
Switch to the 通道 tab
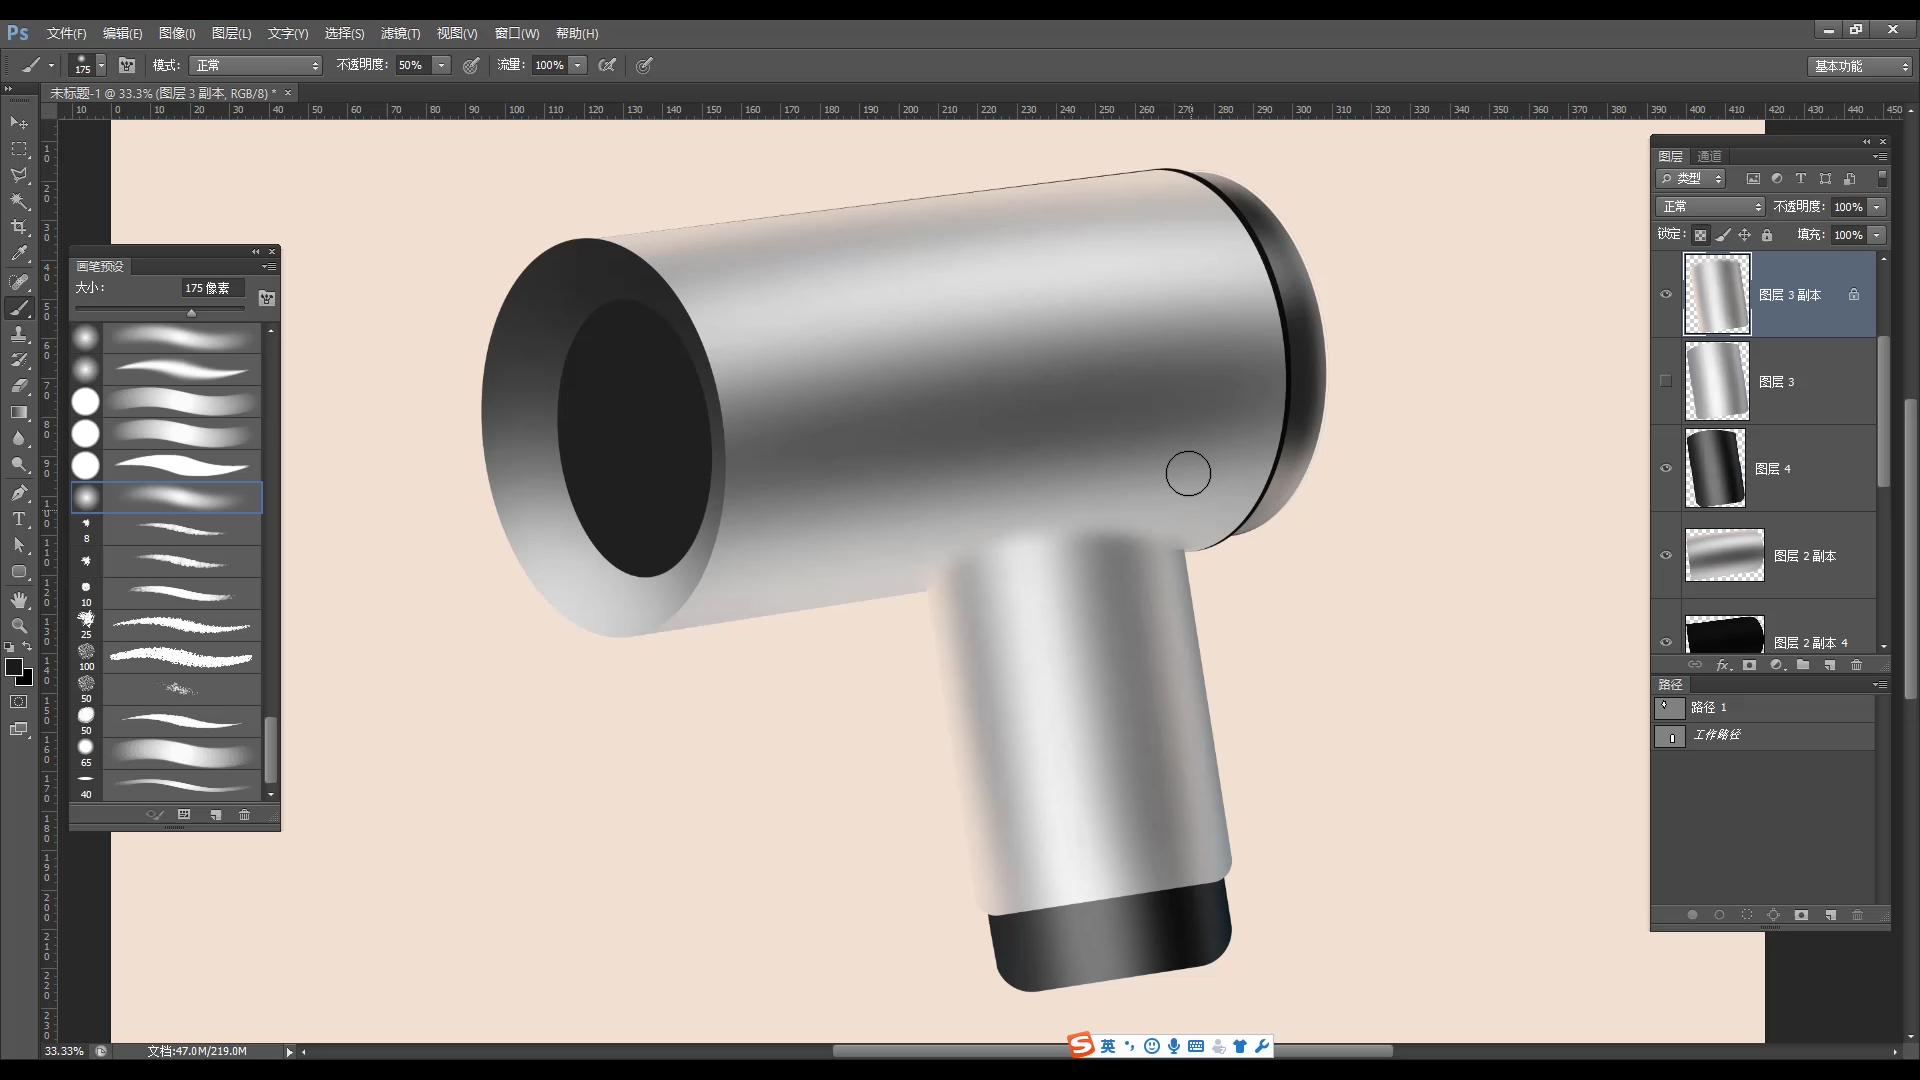[1709, 157]
